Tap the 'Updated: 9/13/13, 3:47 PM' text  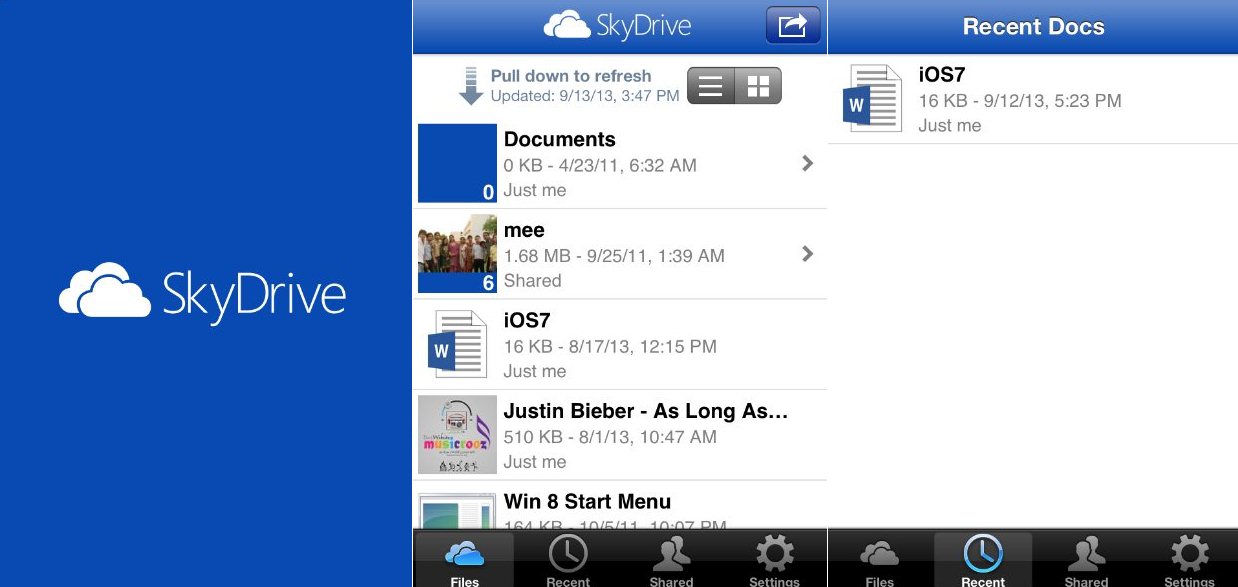pos(585,96)
